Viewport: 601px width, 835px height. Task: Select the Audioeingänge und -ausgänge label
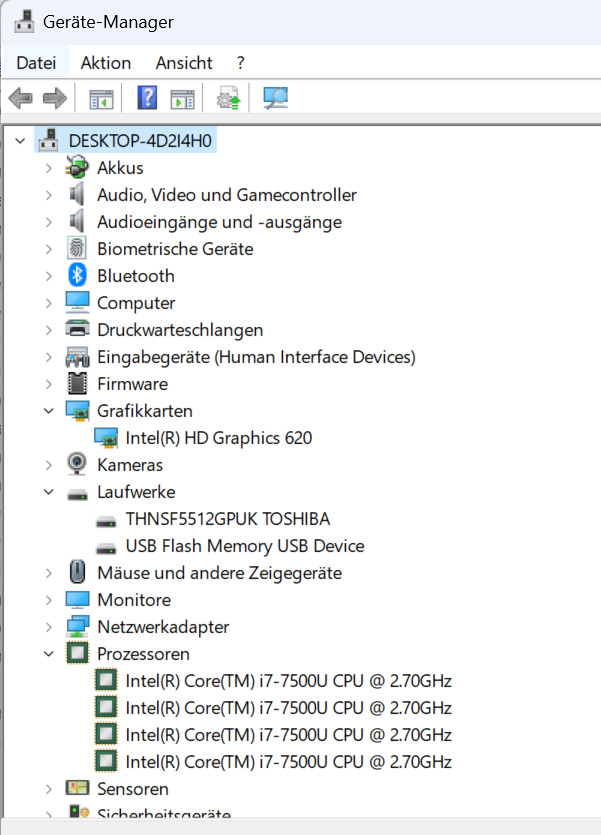pyautogui.click(x=219, y=222)
